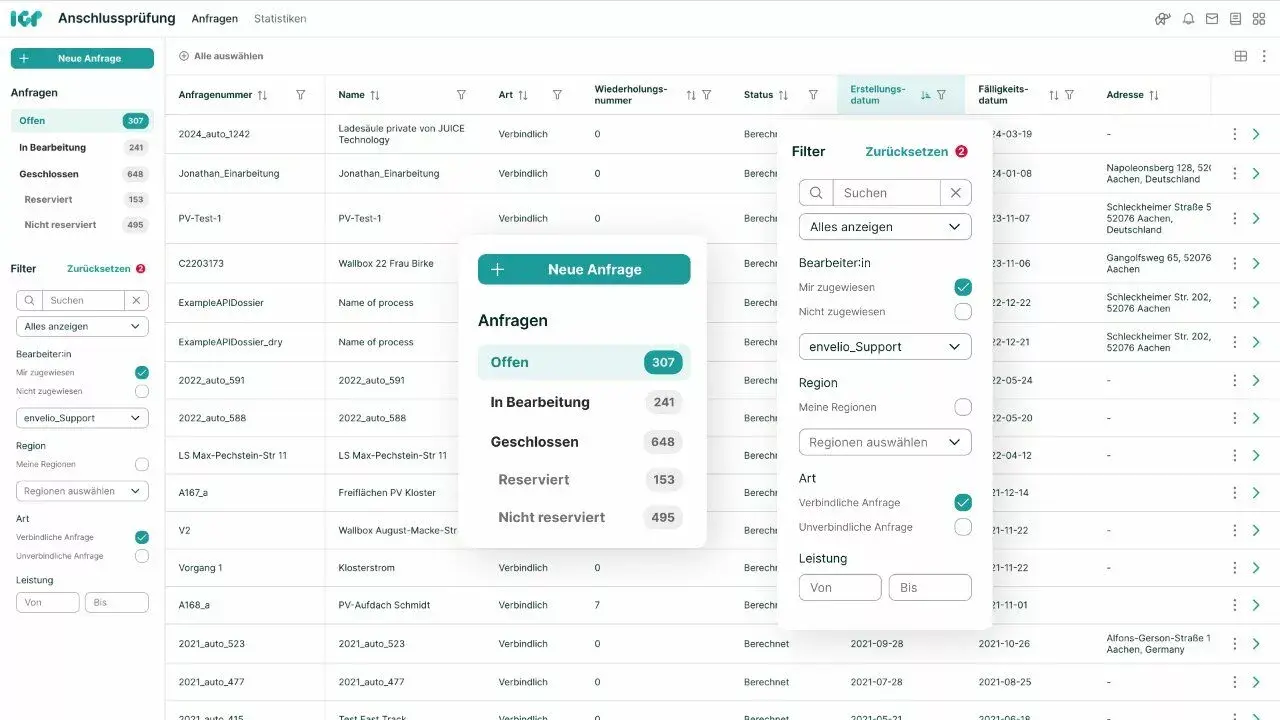1280x720 pixels.
Task: Open the mail envelope icon
Action: [x=1212, y=19]
